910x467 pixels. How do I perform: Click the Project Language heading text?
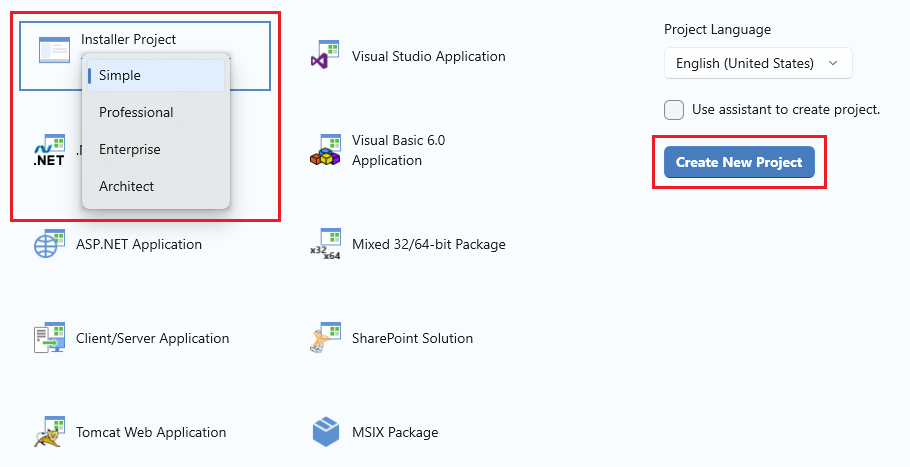(x=717, y=30)
